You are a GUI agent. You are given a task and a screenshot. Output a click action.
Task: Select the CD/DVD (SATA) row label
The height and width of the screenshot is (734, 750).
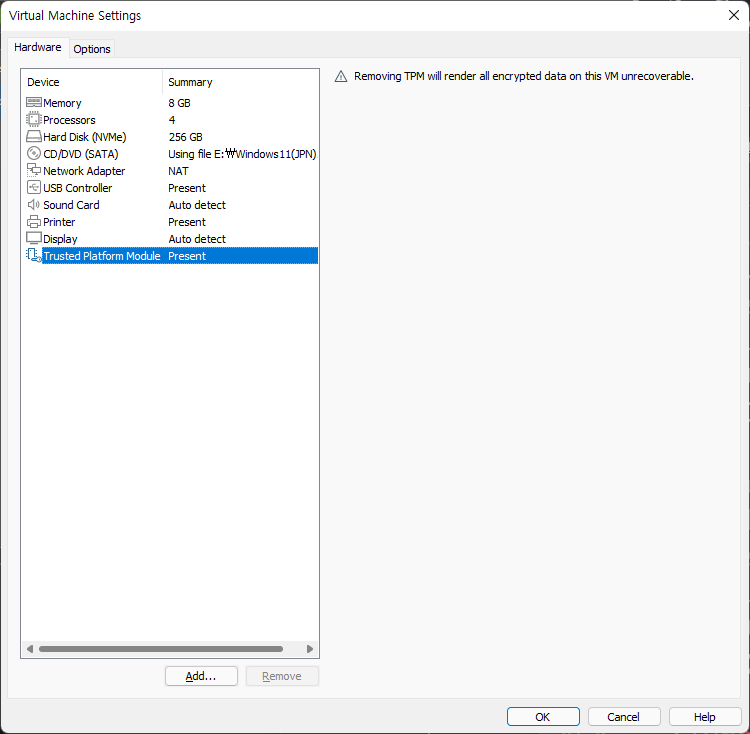pos(81,154)
